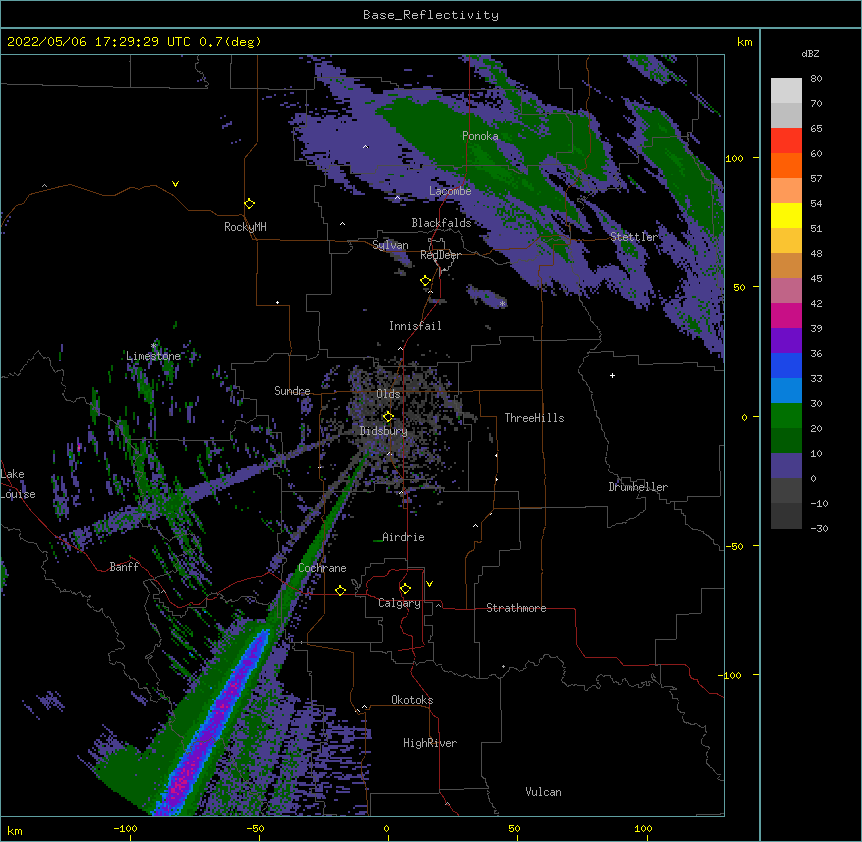Click the Banff town label
862x842 pixels.
pos(124,567)
